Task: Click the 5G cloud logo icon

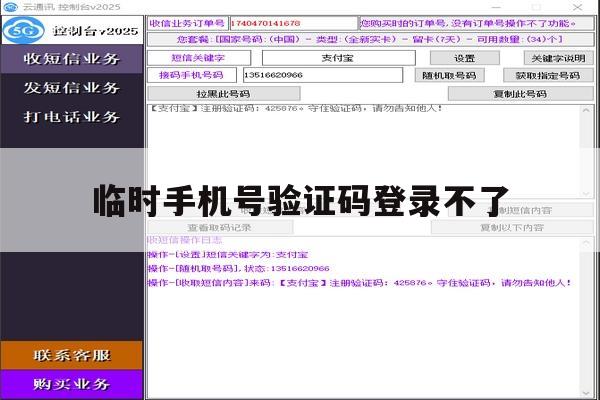Action: tap(24, 30)
